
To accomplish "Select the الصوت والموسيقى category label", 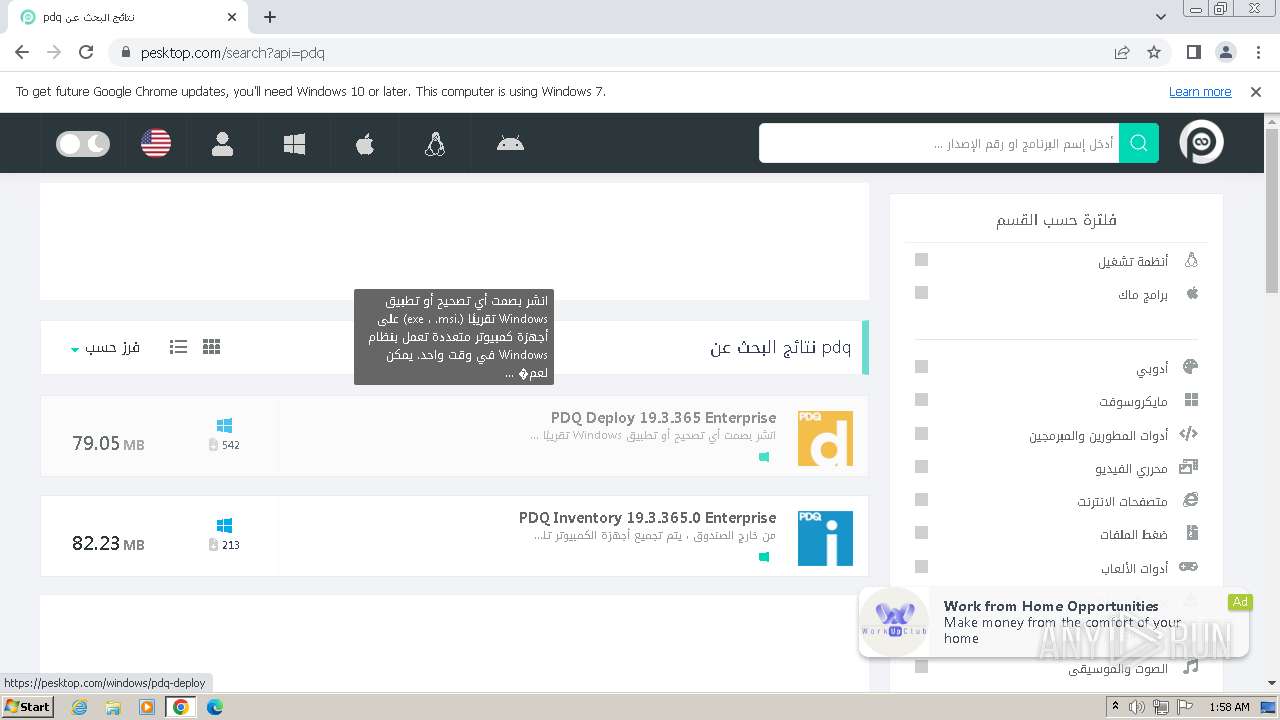I will pos(1117,668).
